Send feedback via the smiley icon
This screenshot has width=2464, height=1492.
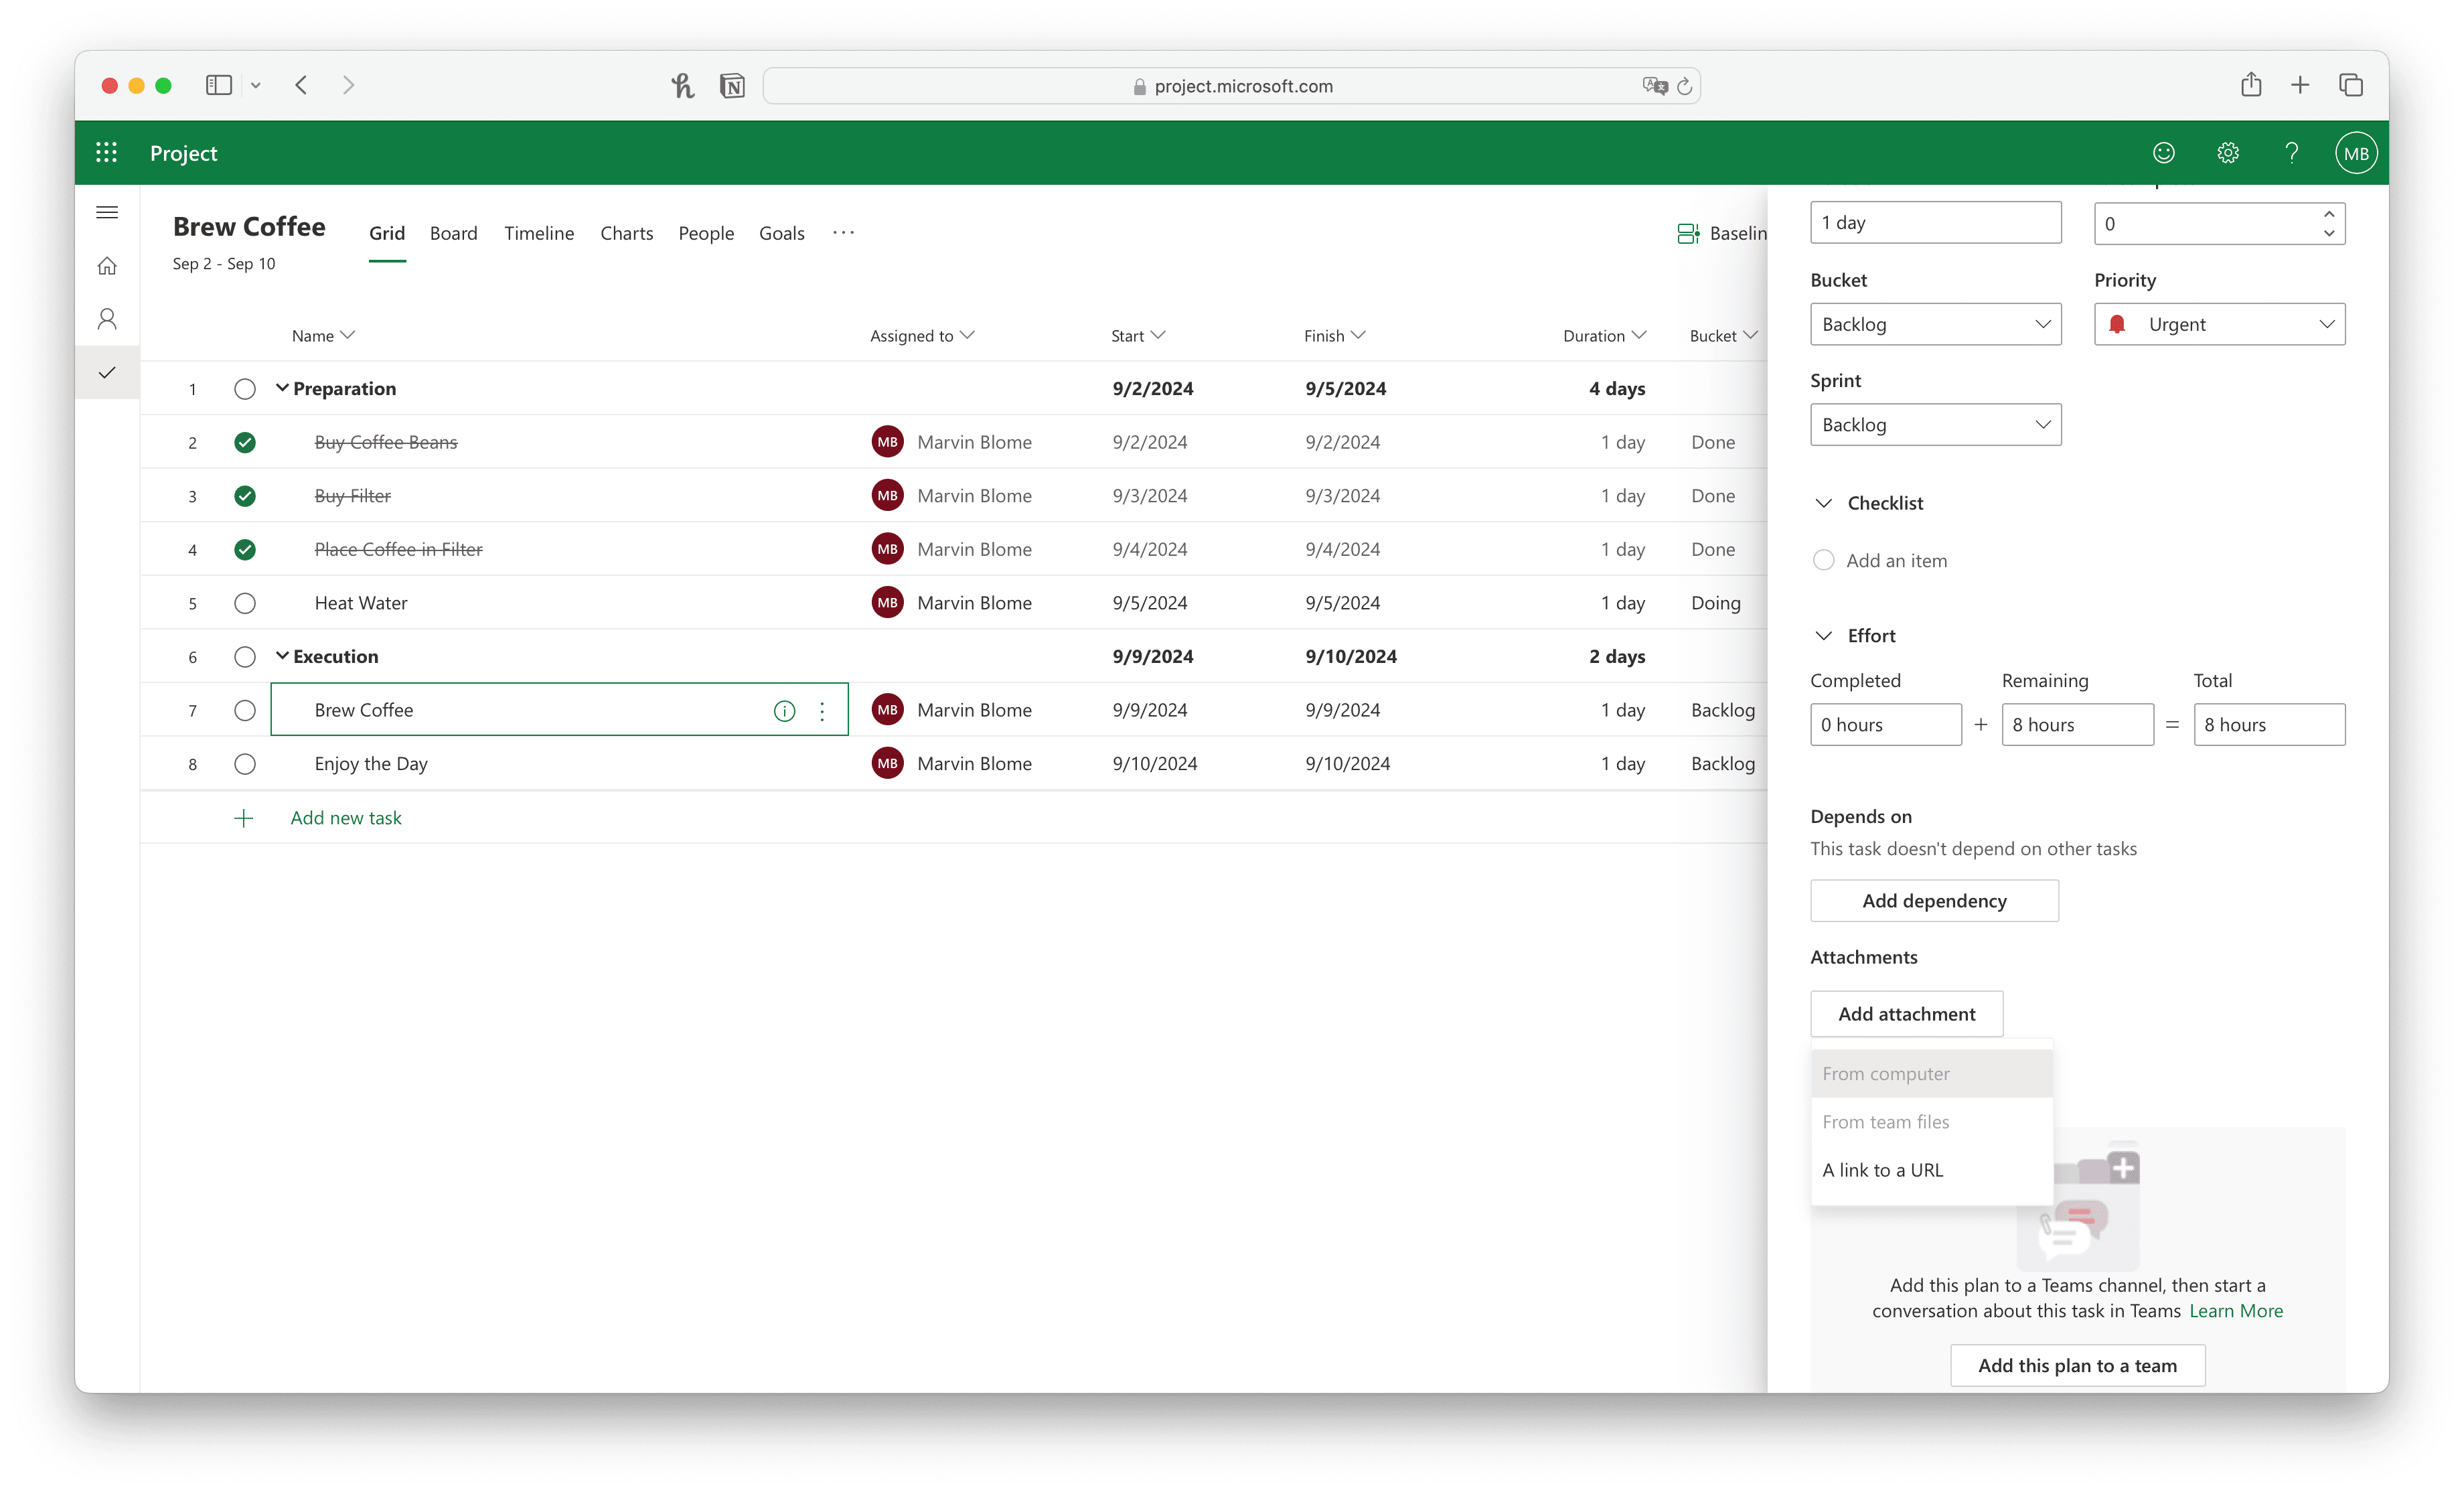(2163, 152)
